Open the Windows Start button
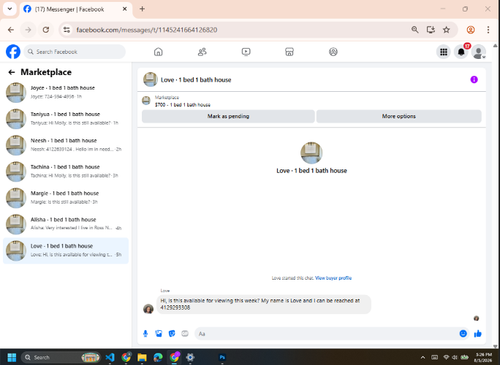 click(x=12, y=357)
